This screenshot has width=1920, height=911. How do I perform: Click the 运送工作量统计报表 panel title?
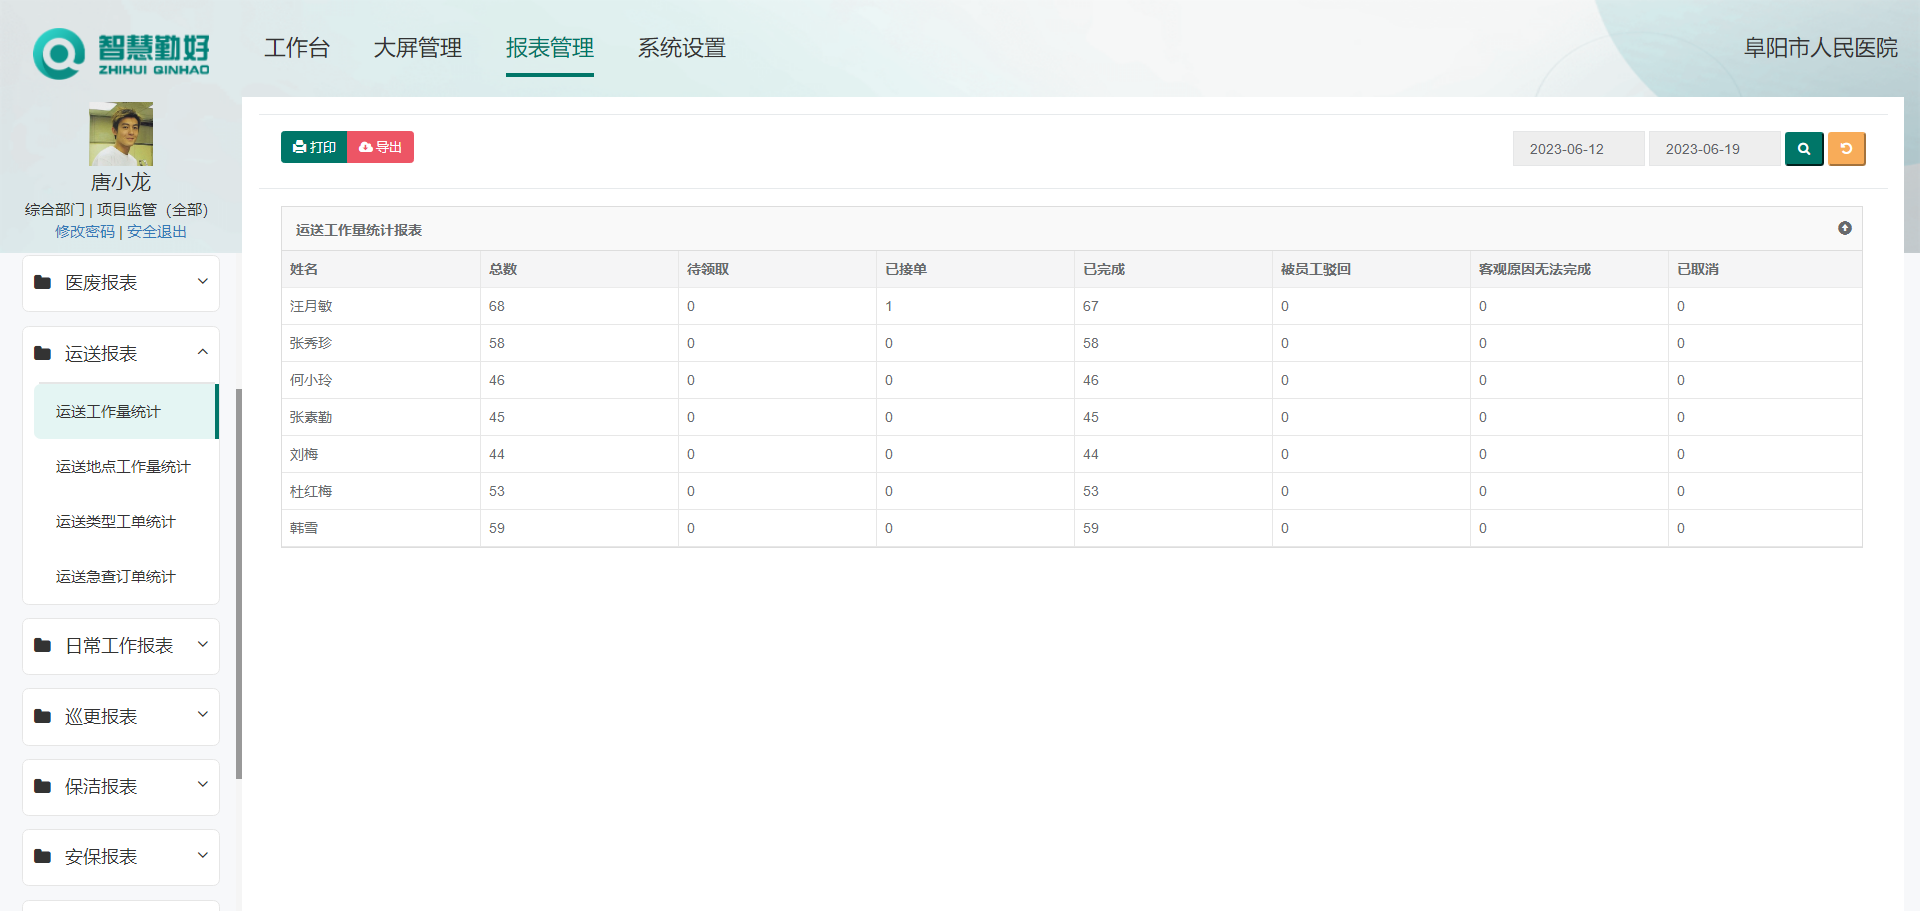pos(359,230)
